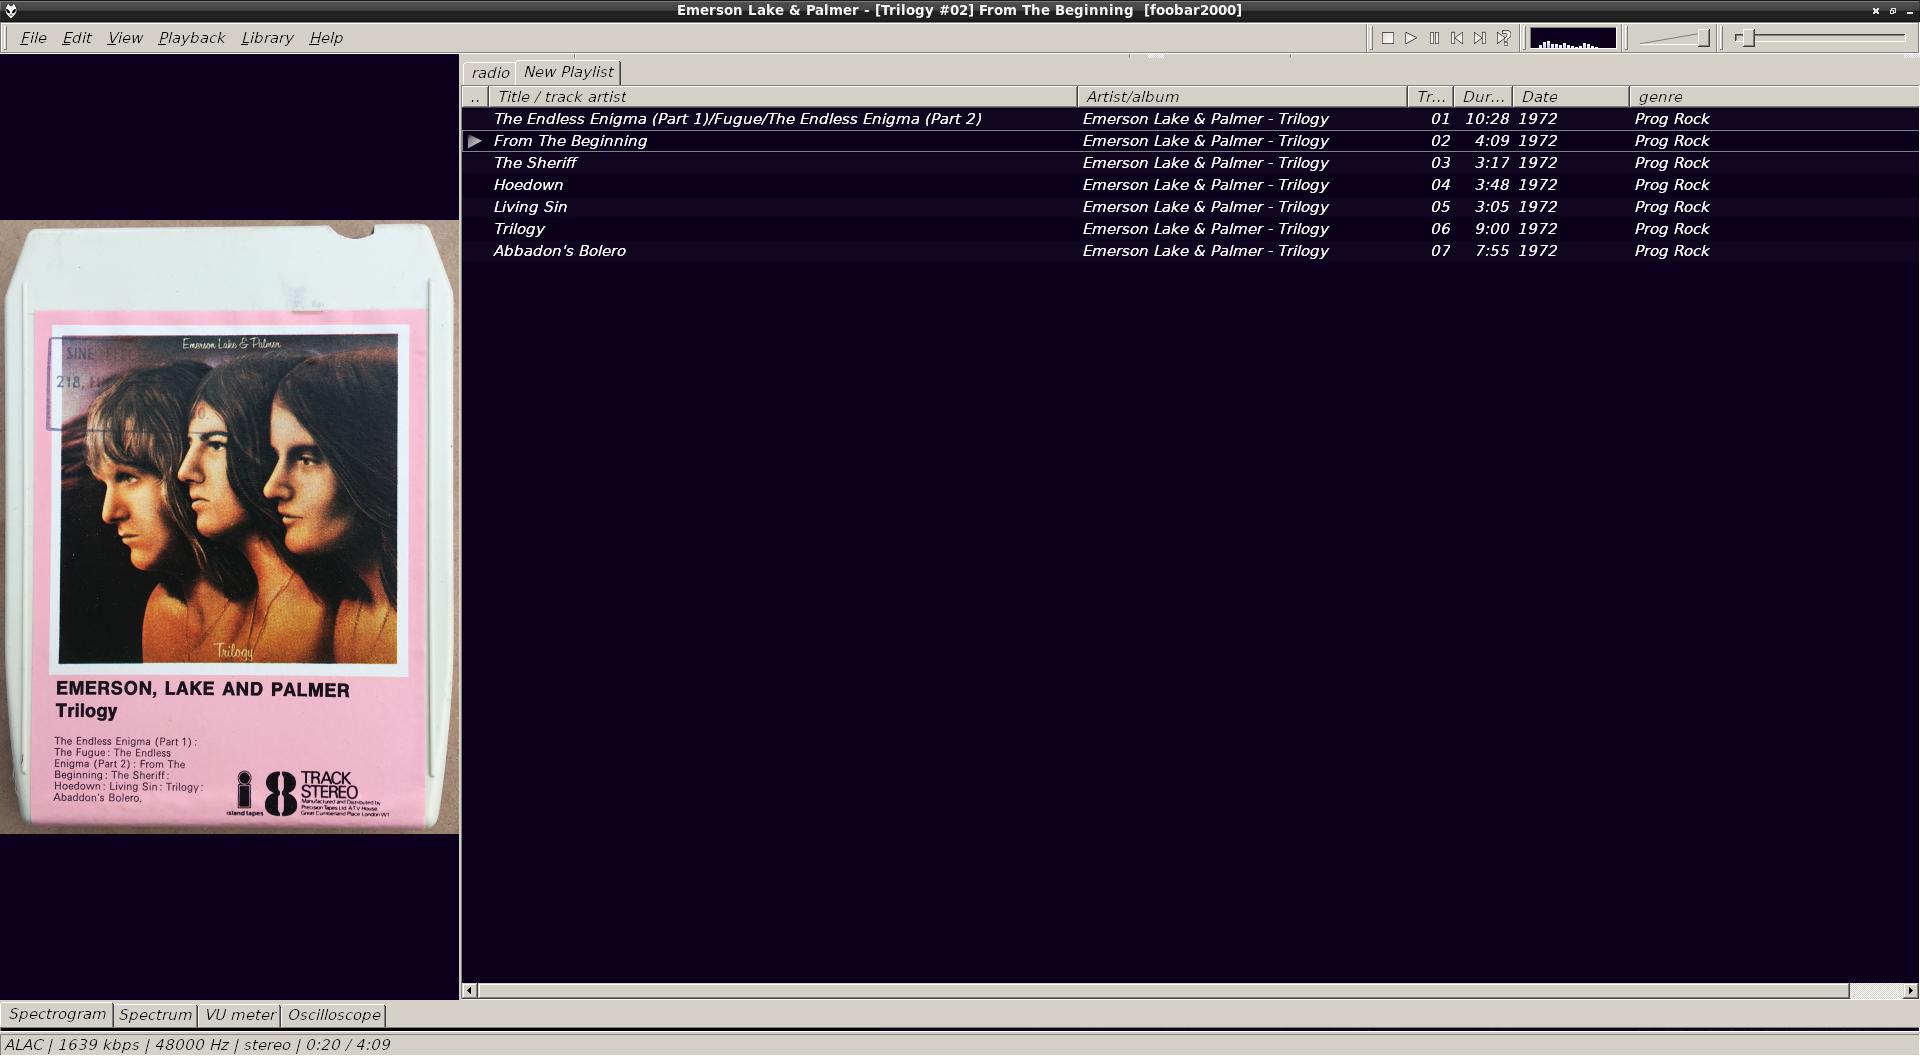Viewport: 1920px width, 1056px height.
Task: Click the now-playing arrow indicator
Action: pos(475,141)
